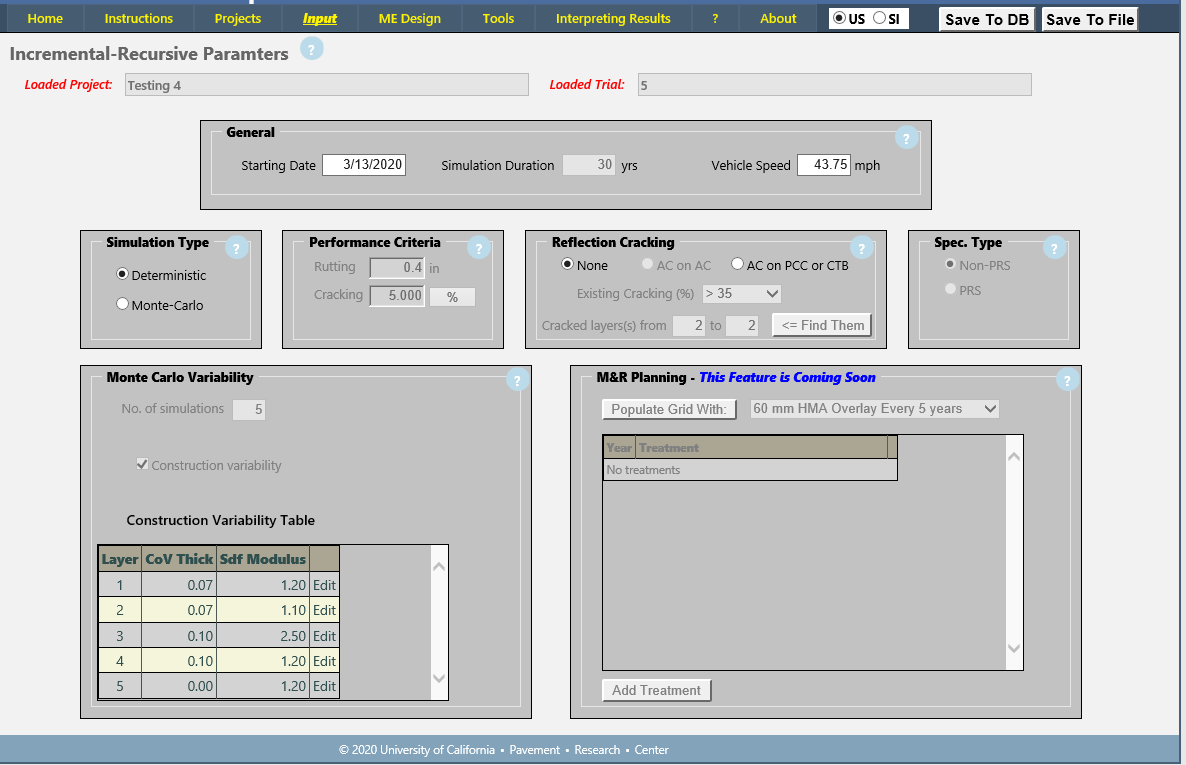This screenshot has height=765, width=1186.
Task: Open Performance Criteria help icon
Action: [478, 249]
